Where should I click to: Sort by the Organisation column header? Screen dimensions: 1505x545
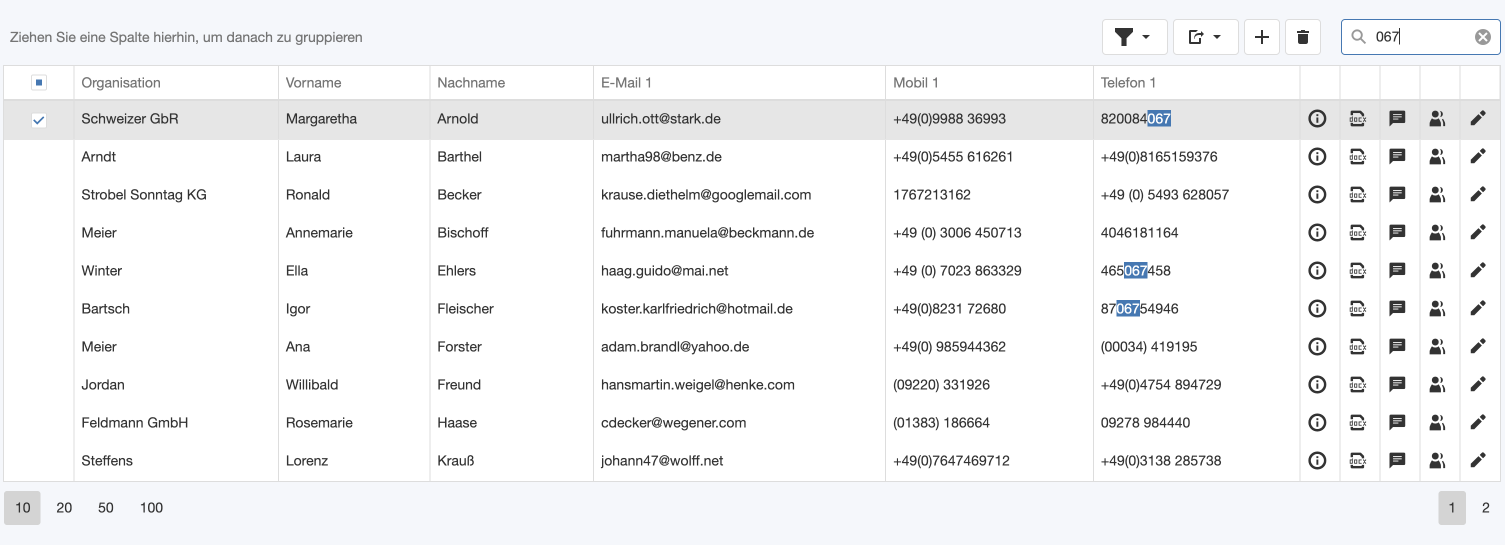click(x=121, y=83)
